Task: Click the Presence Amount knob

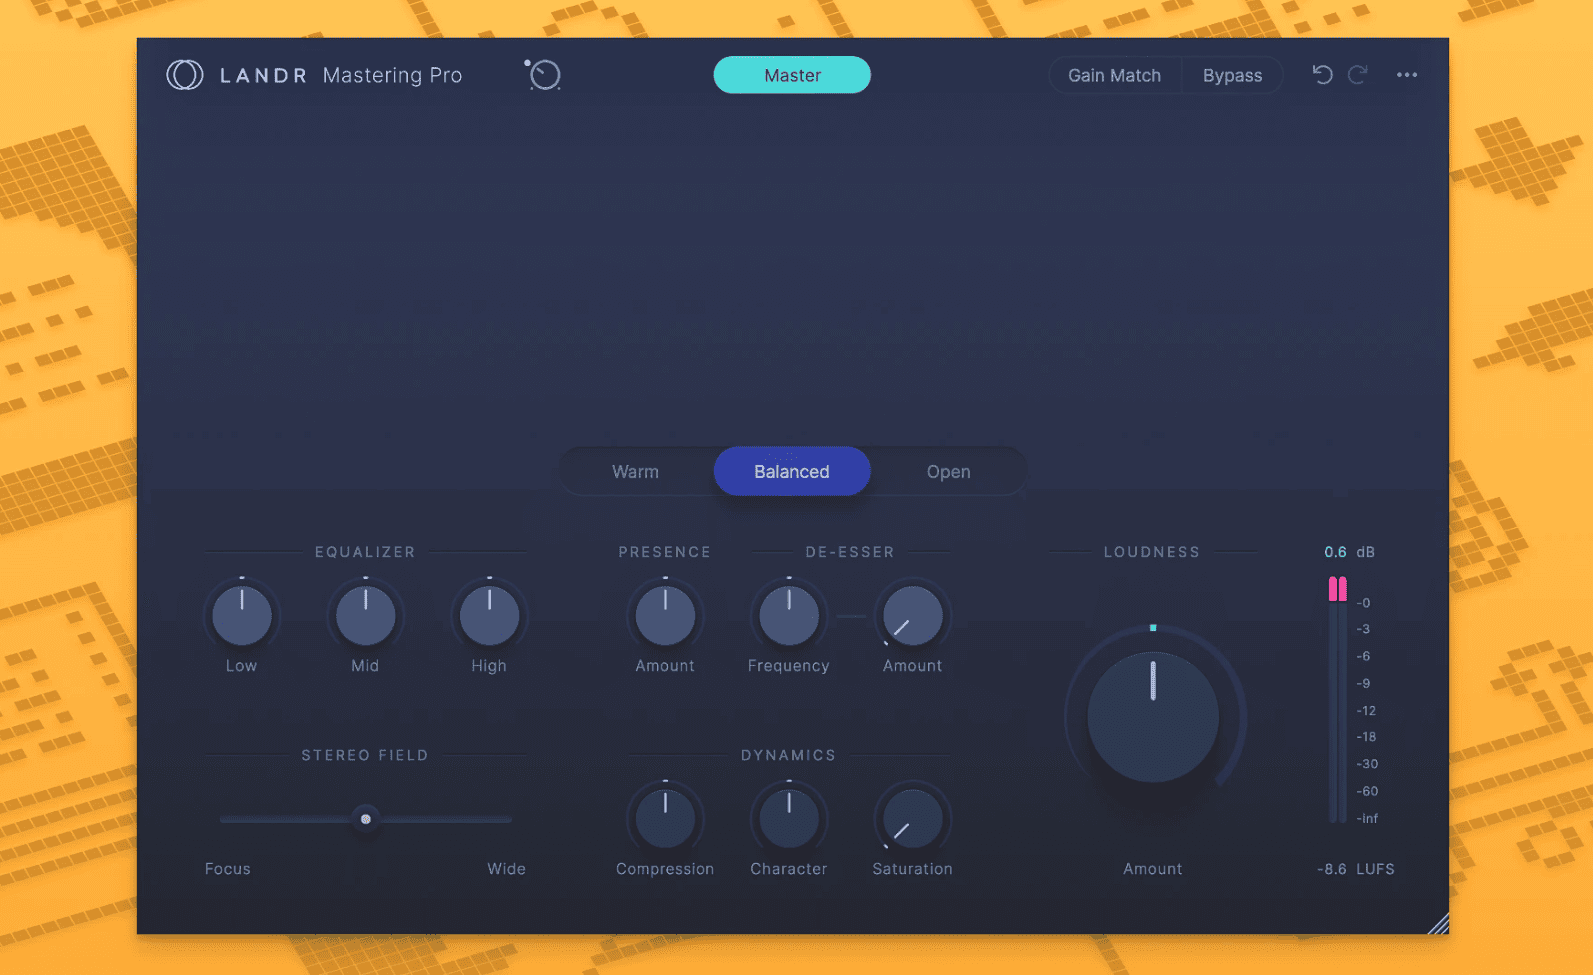Action: click(665, 615)
